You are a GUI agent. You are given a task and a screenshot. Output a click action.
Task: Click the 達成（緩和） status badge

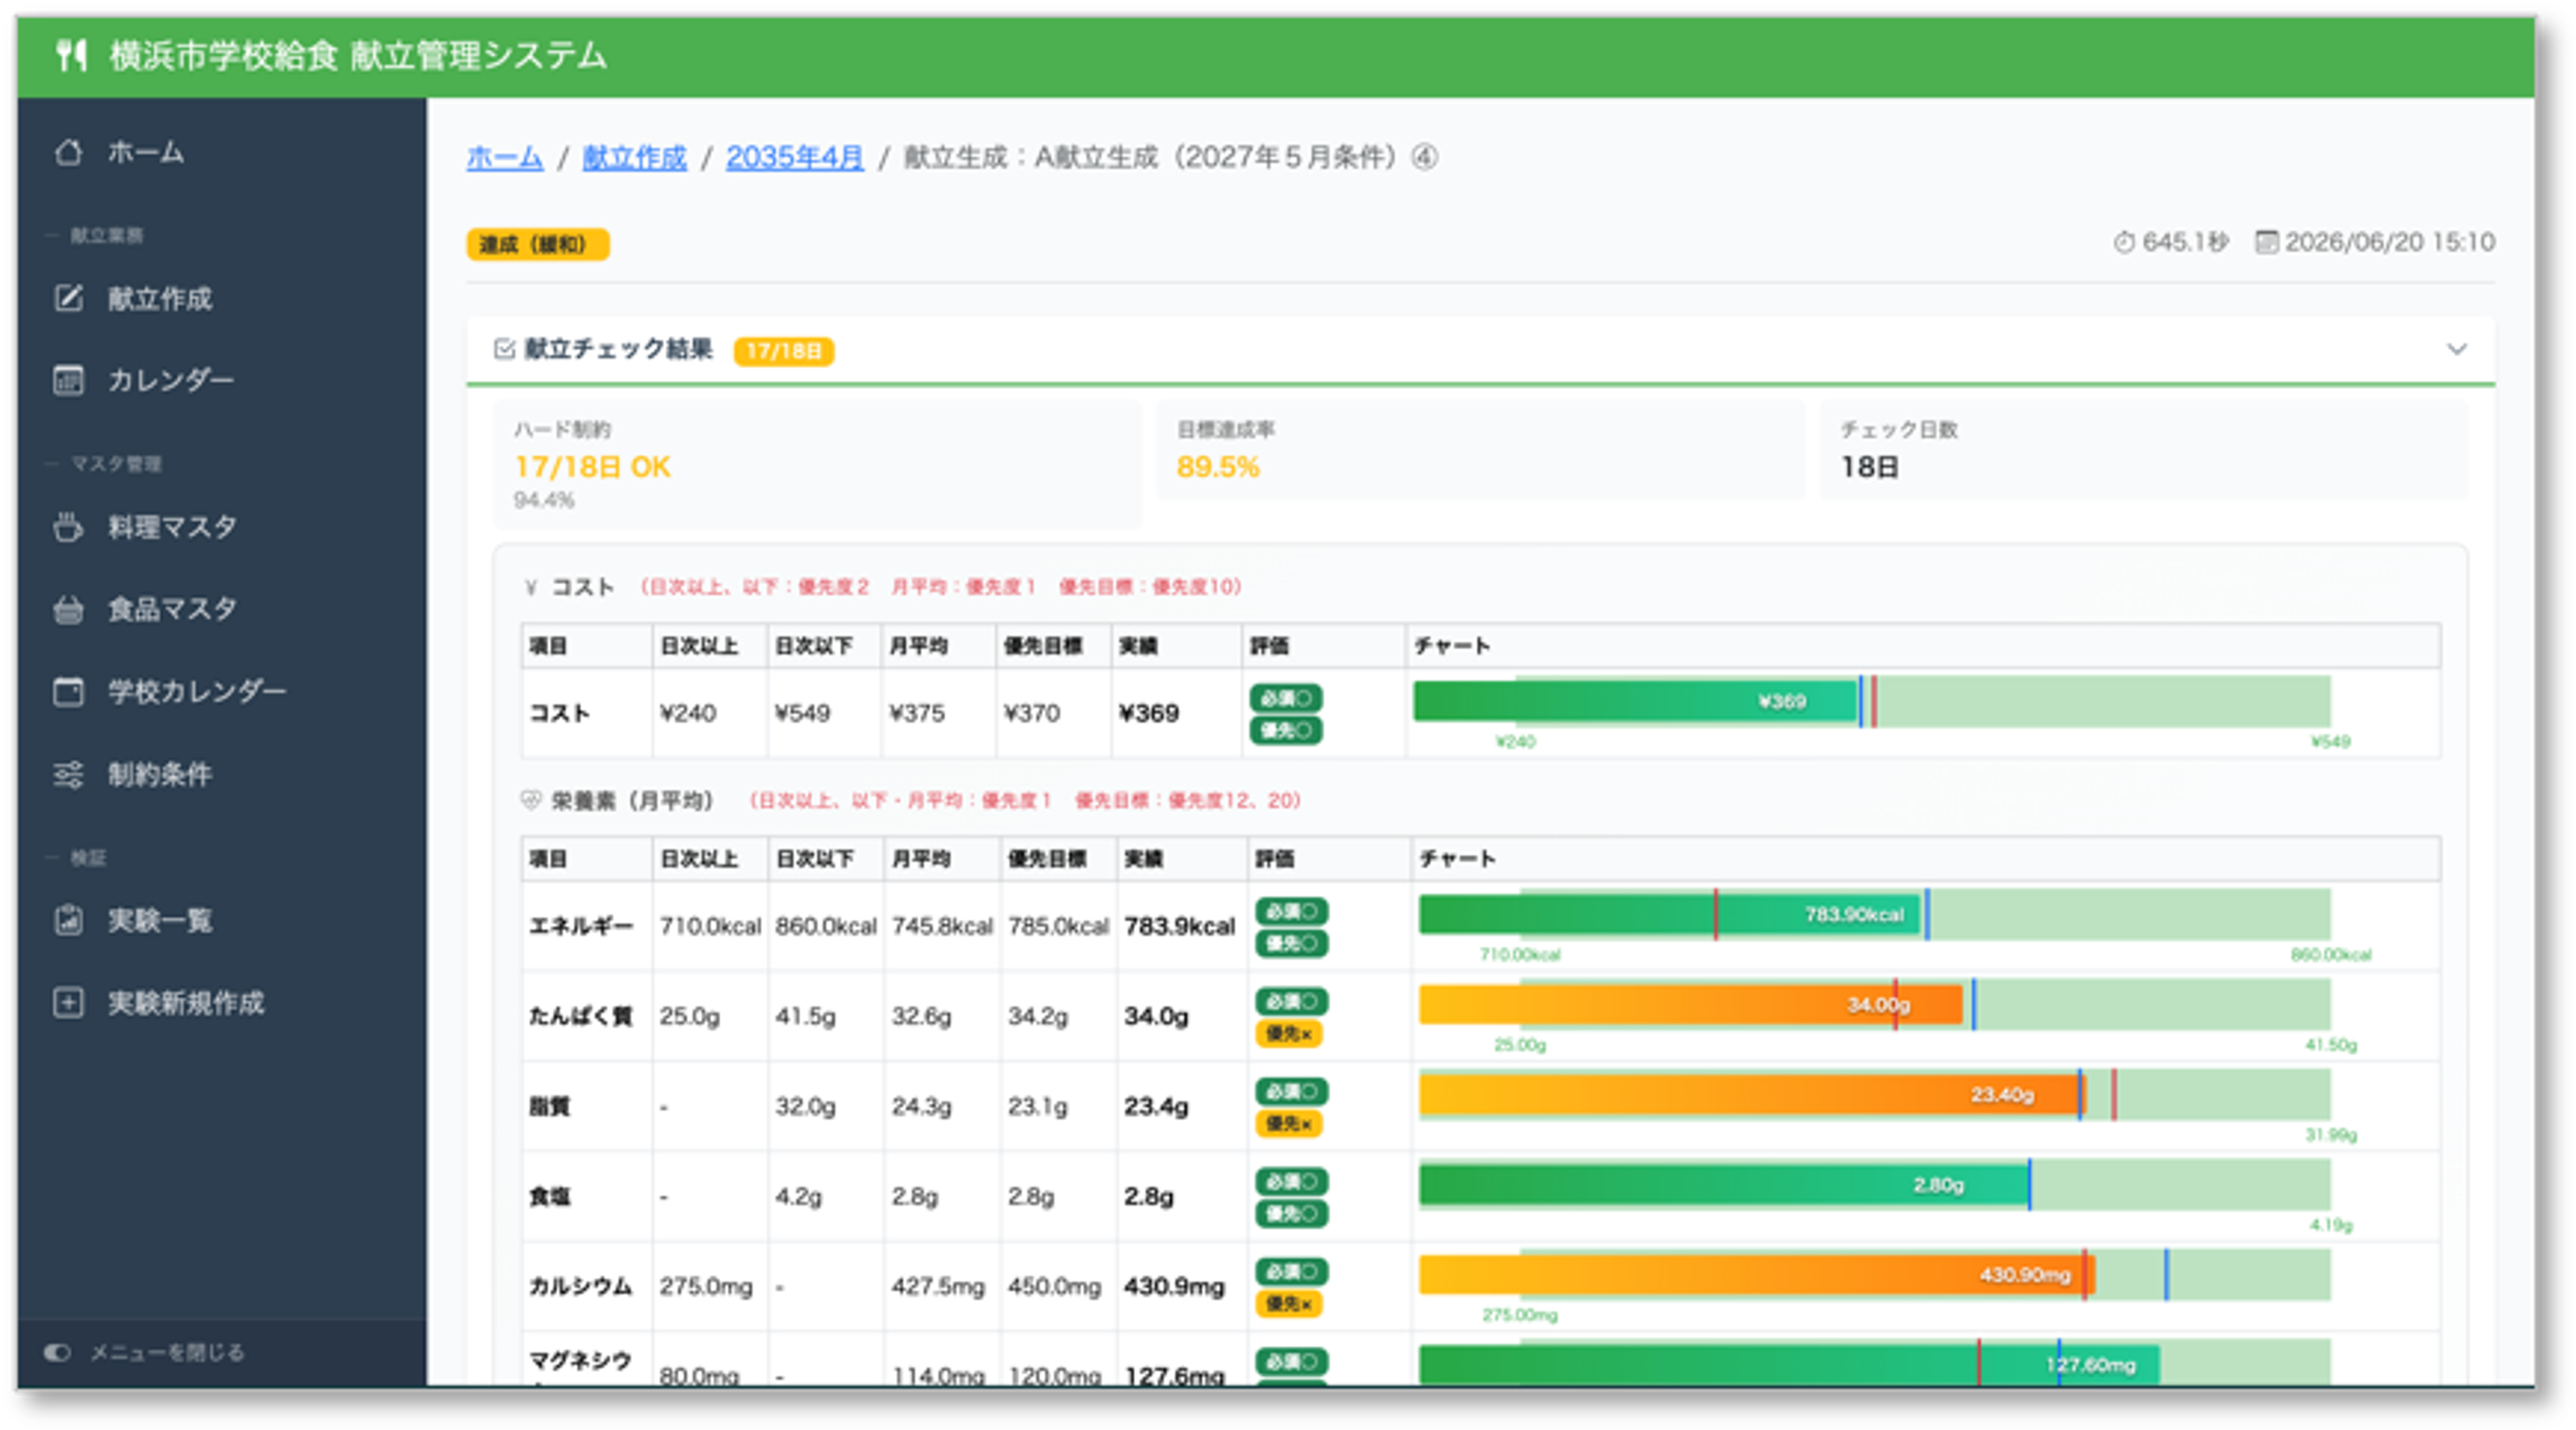click(537, 244)
